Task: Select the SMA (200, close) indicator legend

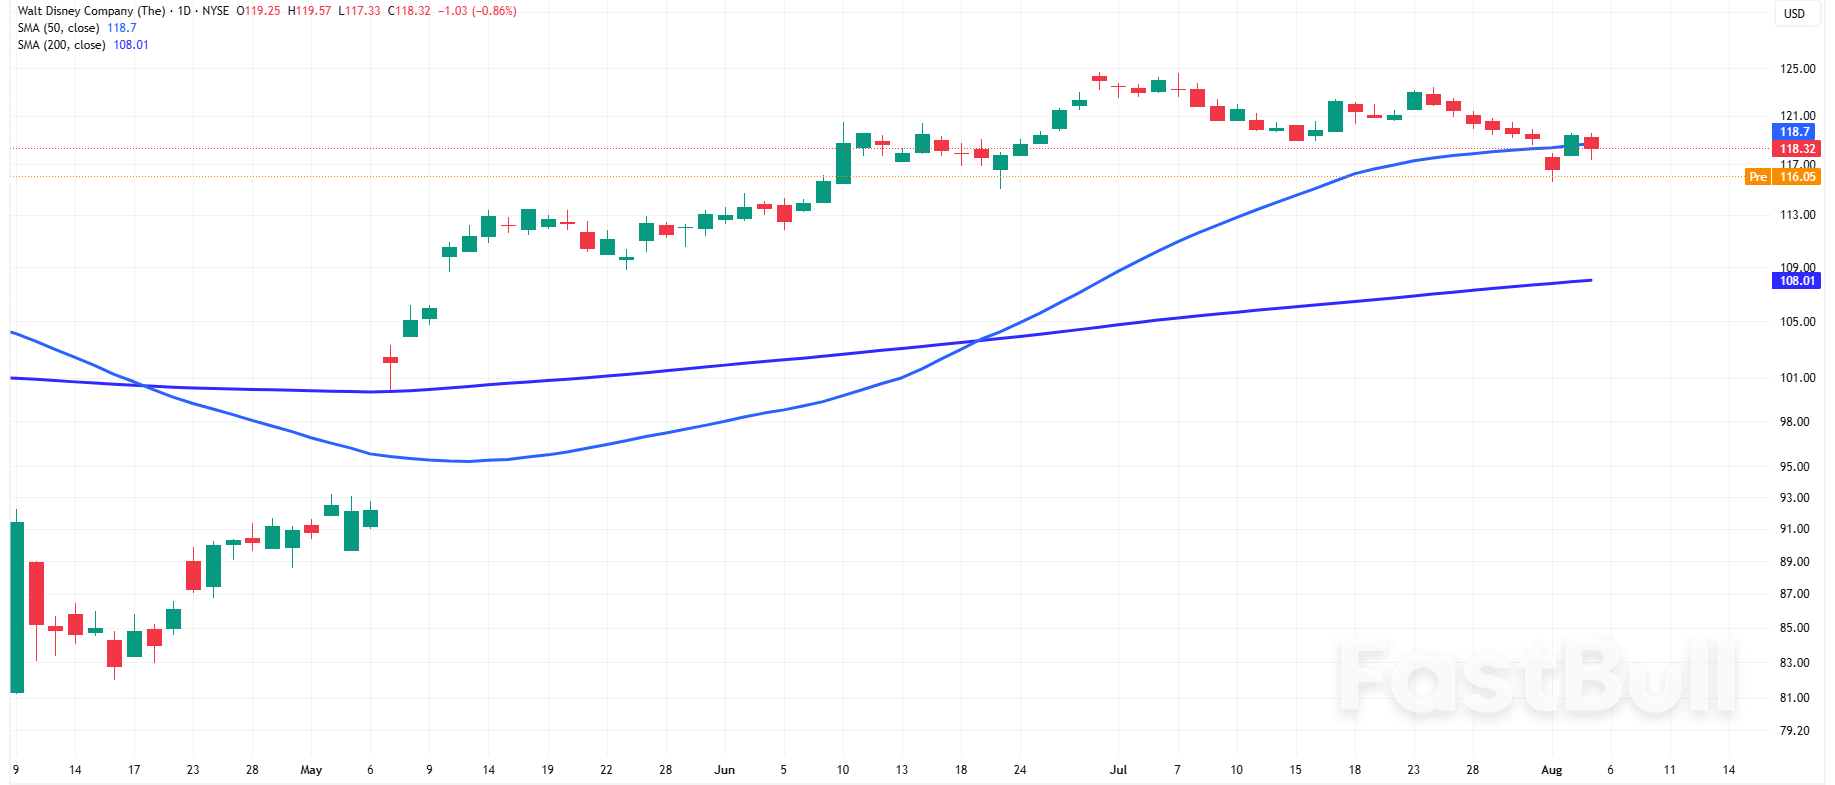Action: click(x=62, y=45)
